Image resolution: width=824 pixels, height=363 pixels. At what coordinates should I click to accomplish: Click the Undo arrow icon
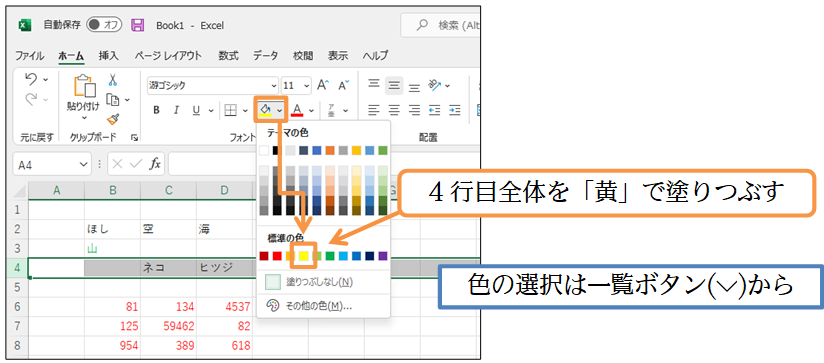point(32,79)
